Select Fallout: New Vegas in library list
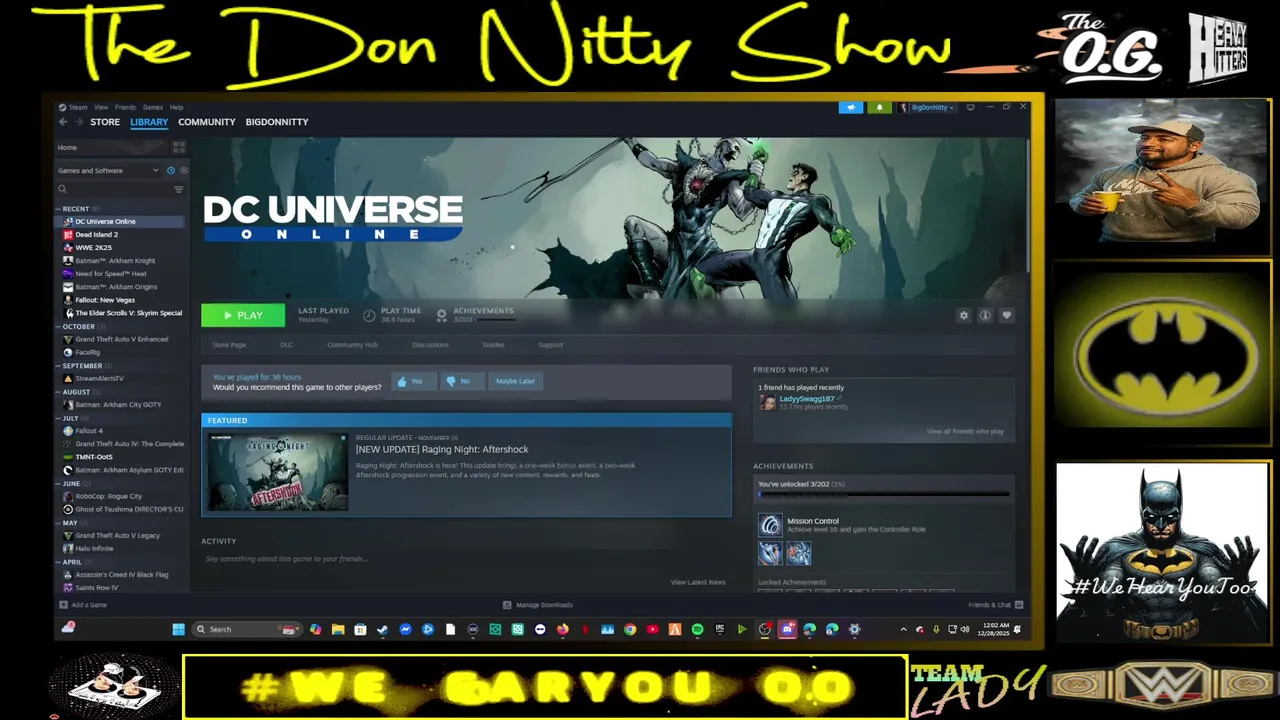1280x720 pixels. click(105, 300)
